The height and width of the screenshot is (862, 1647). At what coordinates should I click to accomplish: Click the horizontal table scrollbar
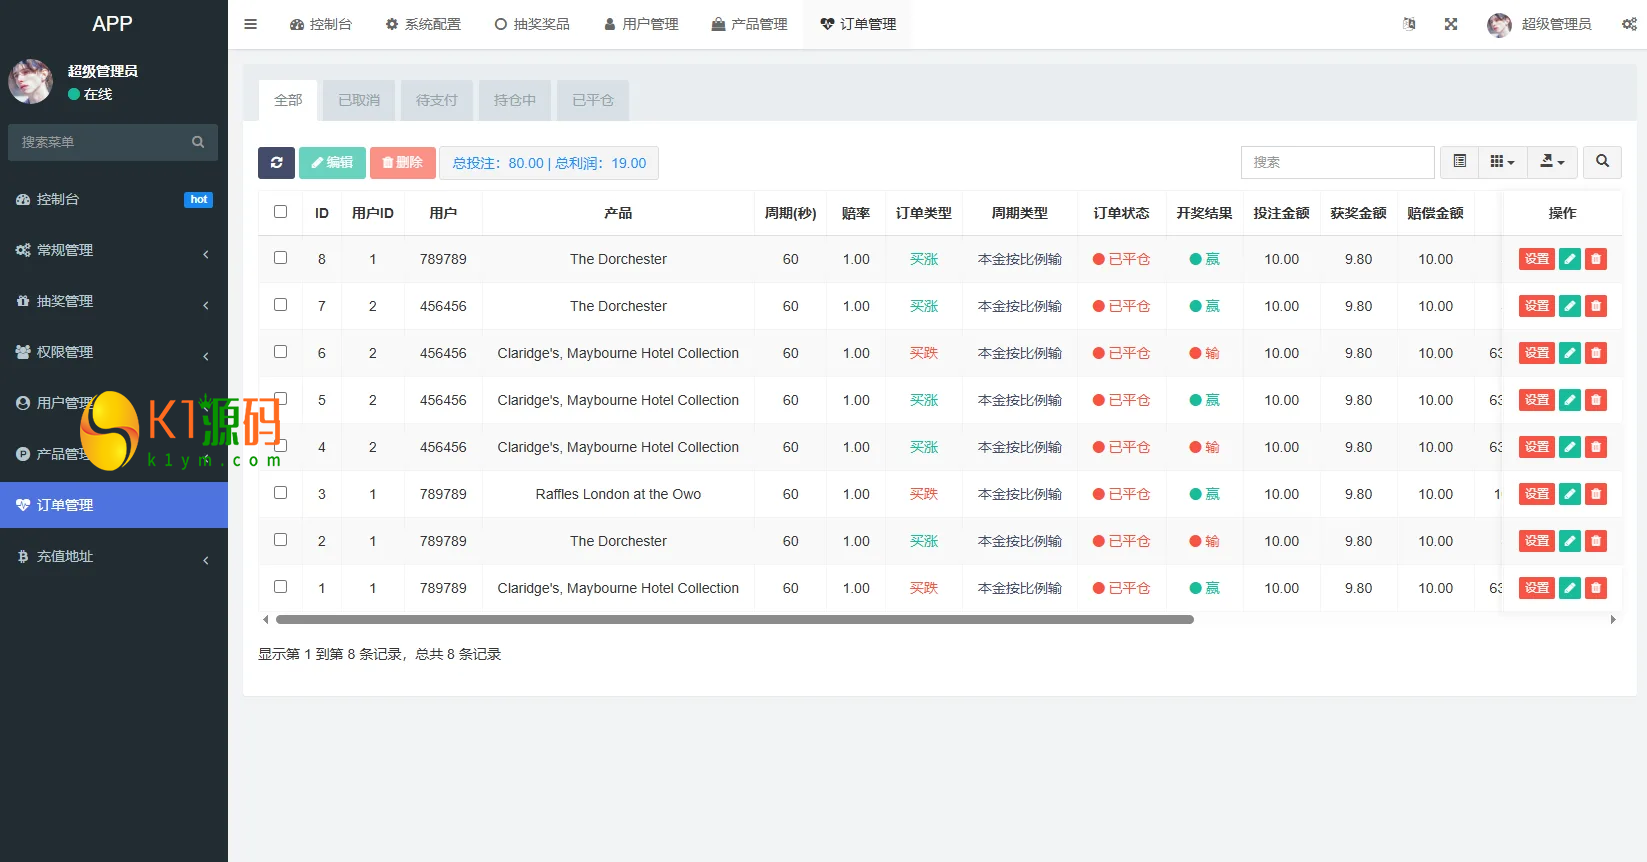735,619
